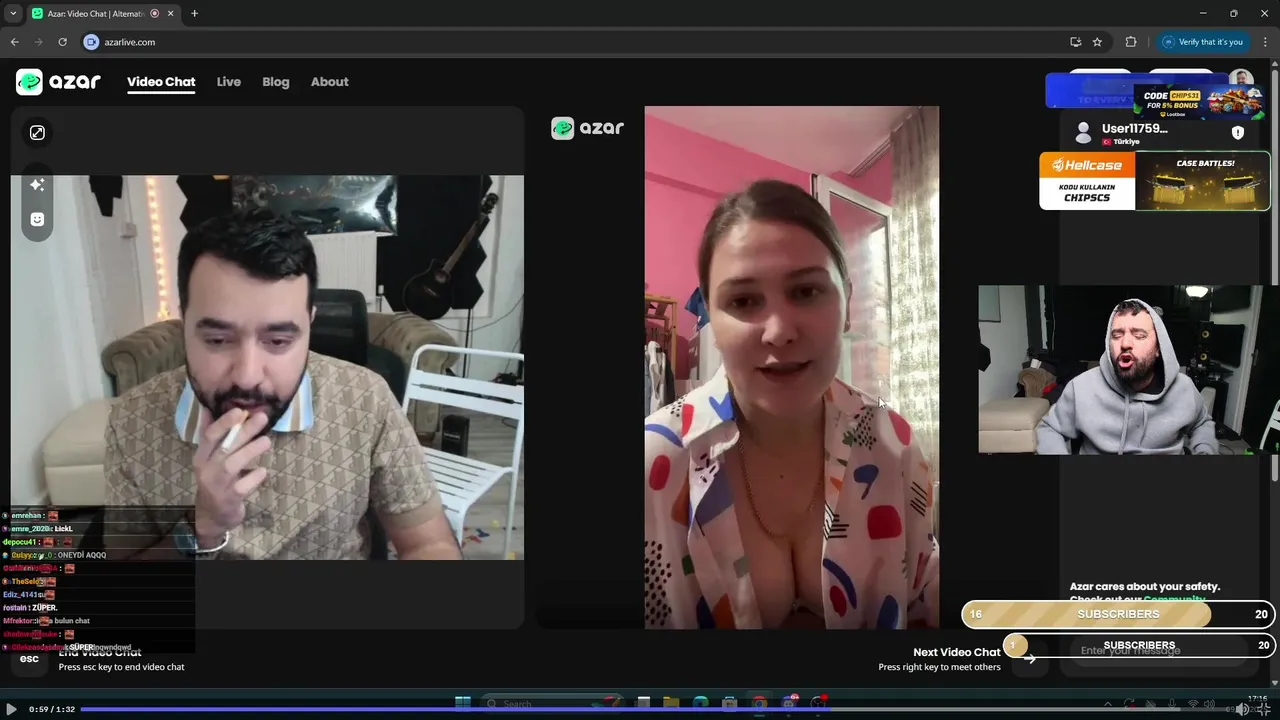Go forward with the browser forward arrow
Viewport: 1280px width, 720px height.
pos(39,42)
